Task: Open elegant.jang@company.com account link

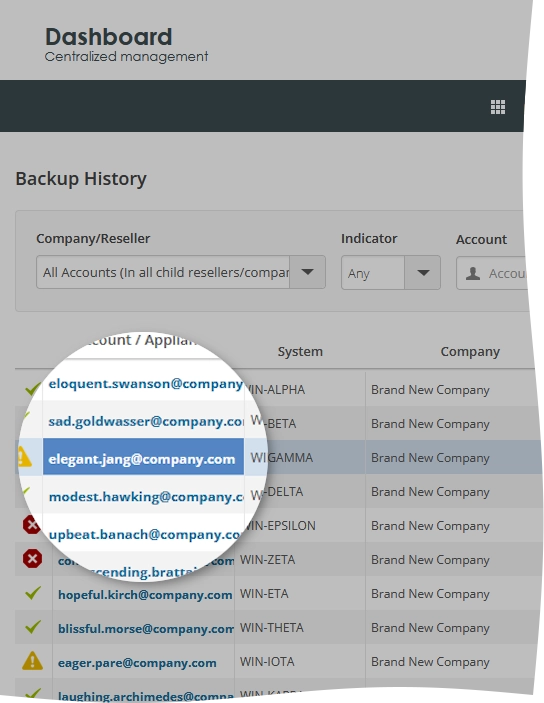Action: [x=142, y=459]
